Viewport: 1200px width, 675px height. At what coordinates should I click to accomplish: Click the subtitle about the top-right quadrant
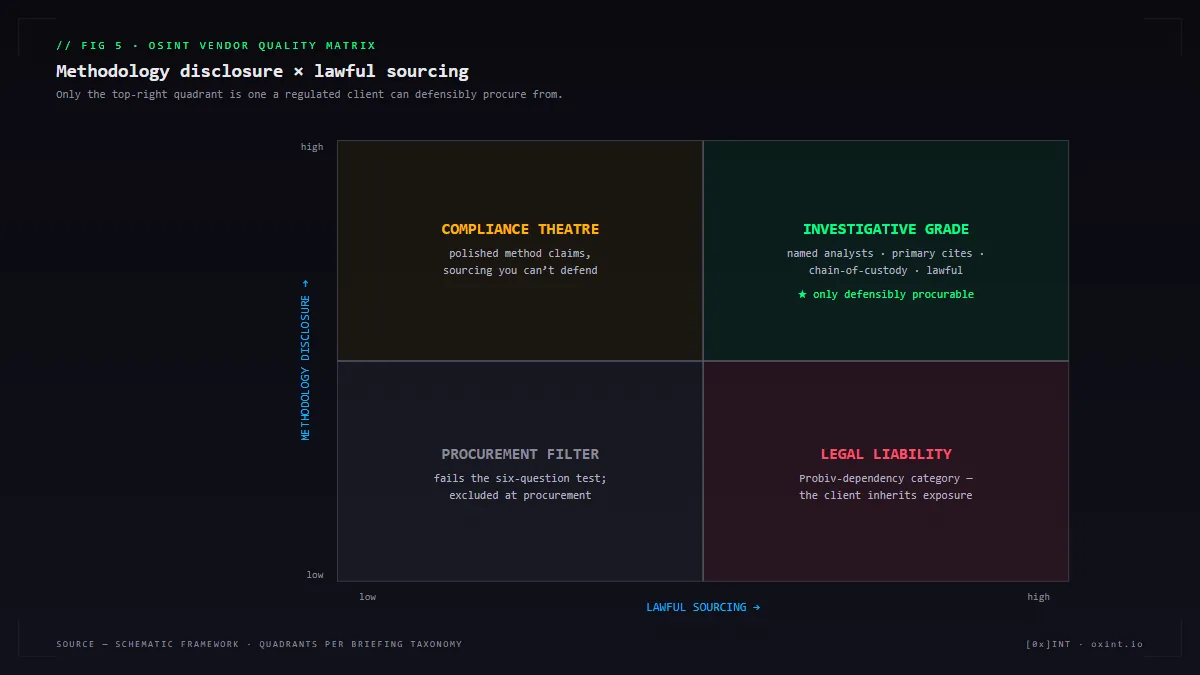tap(310, 95)
